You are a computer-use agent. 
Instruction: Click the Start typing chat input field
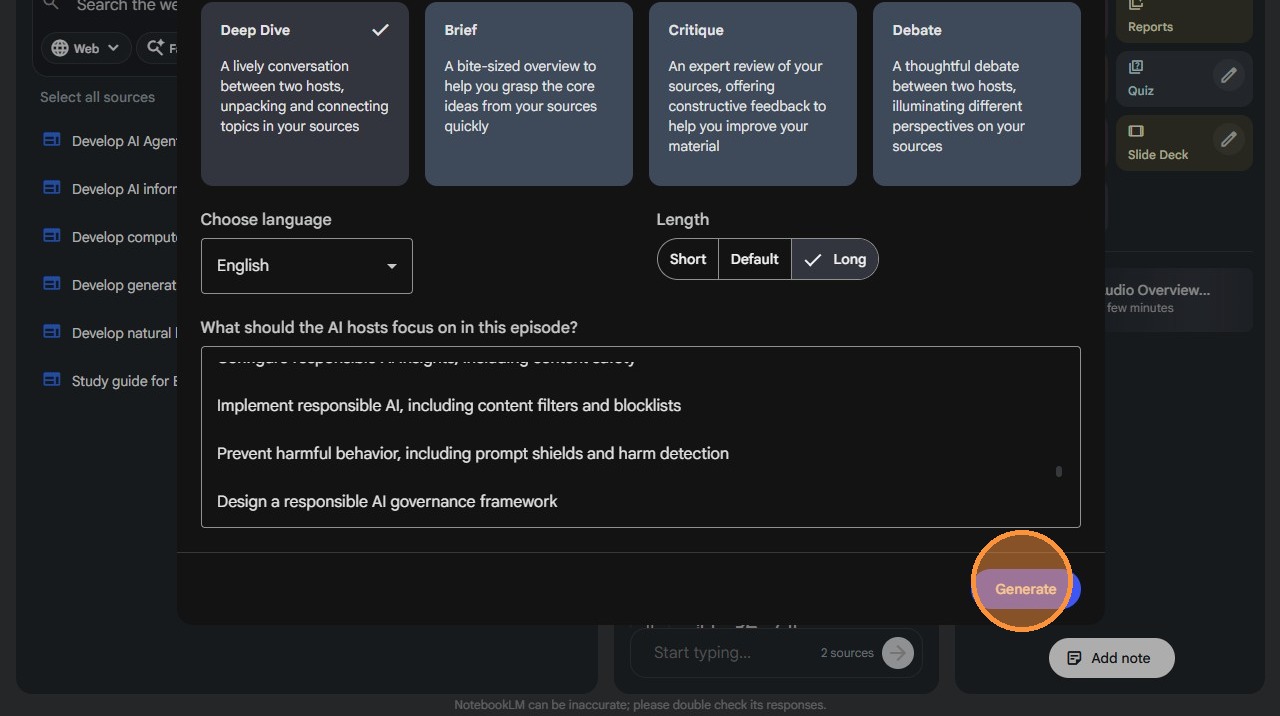(730, 653)
